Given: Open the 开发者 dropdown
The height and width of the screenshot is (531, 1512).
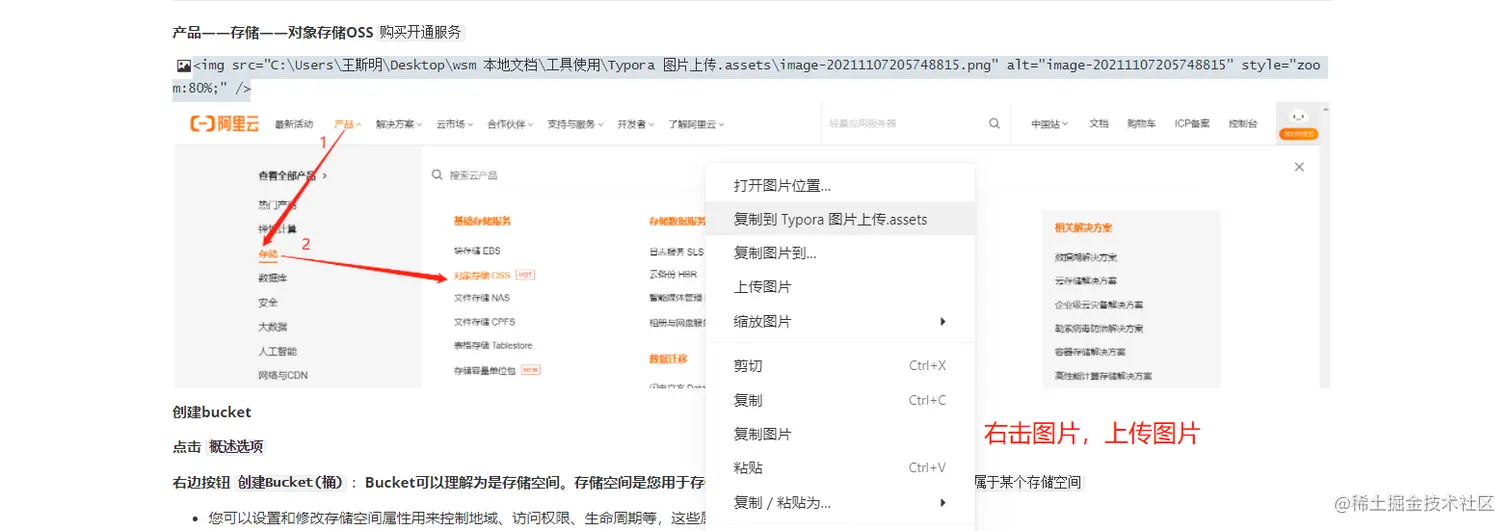Looking at the screenshot, I should pyautogui.click(x=636, y=124).
